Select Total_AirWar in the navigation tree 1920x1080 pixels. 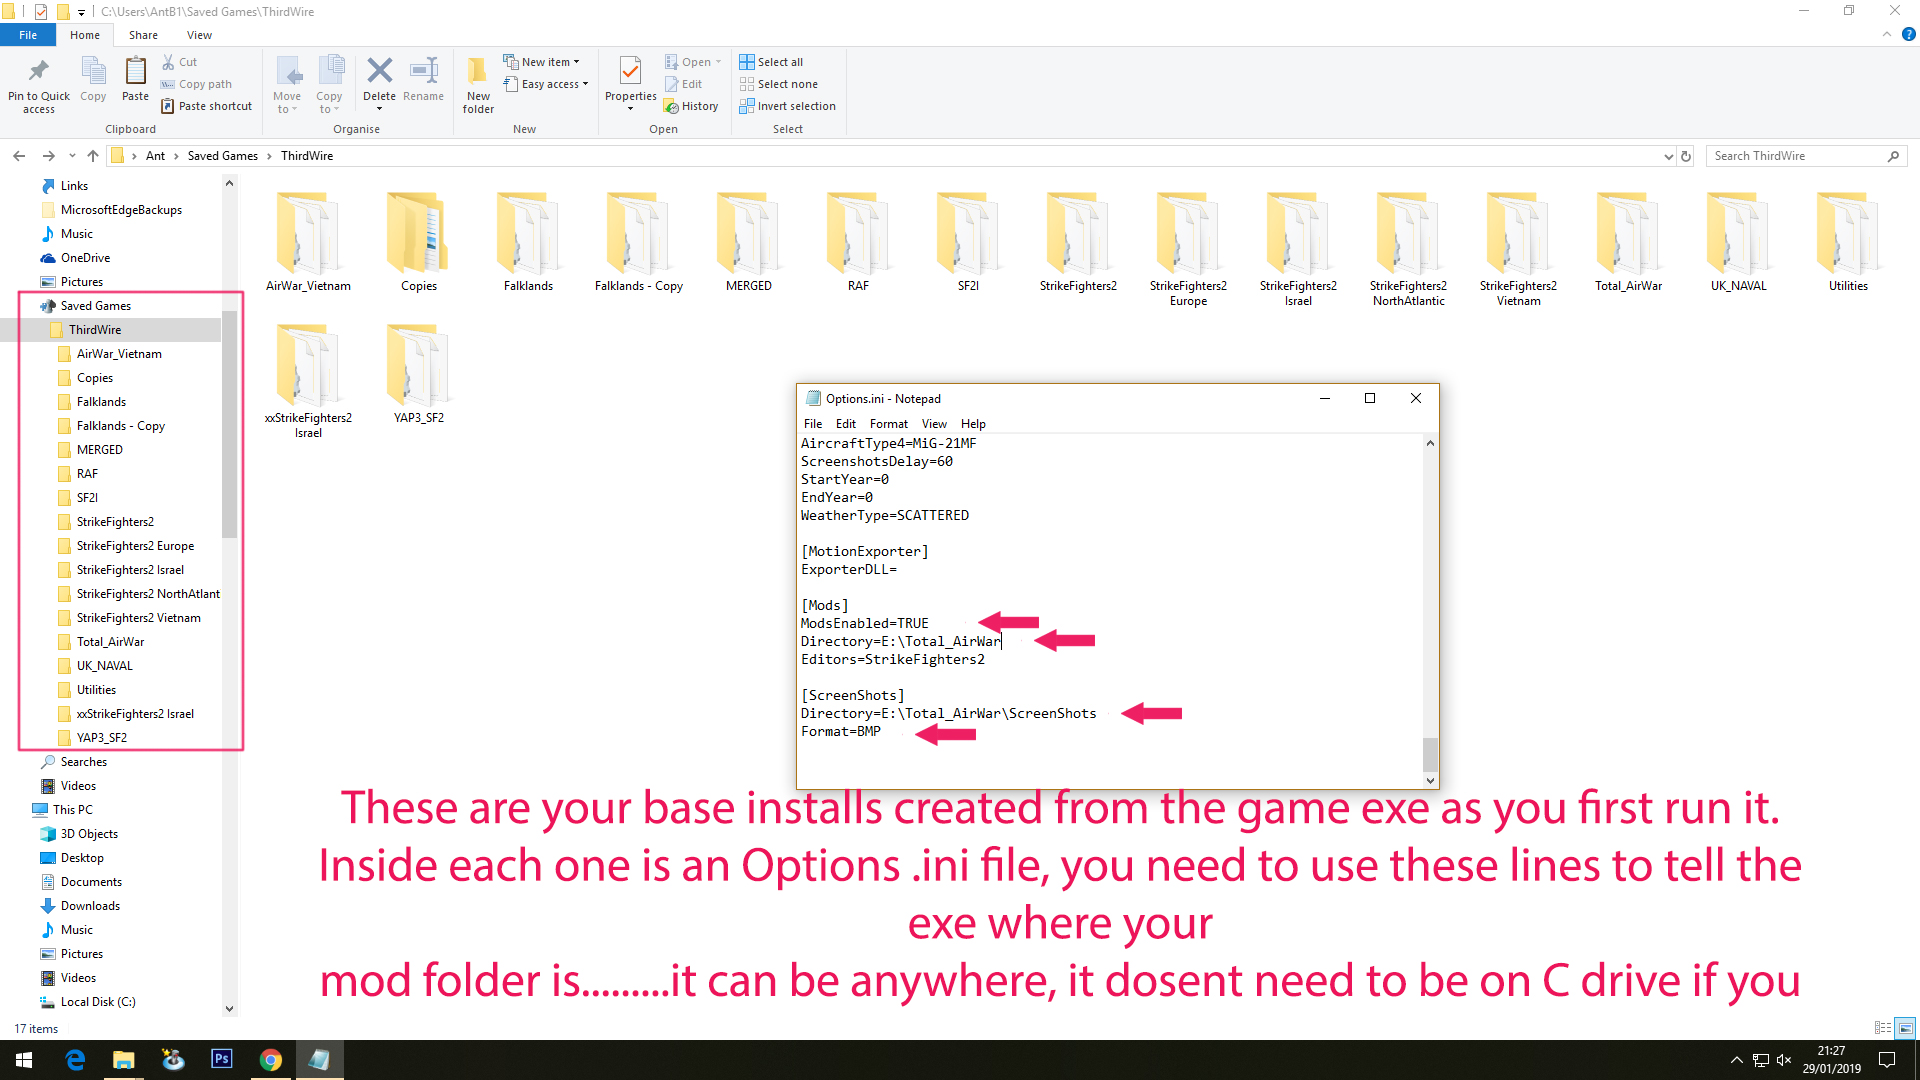(x=110, y=642)
